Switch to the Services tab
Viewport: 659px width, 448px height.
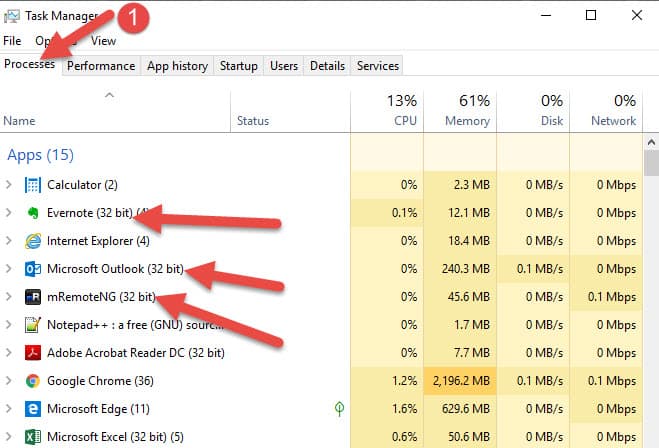377,66
